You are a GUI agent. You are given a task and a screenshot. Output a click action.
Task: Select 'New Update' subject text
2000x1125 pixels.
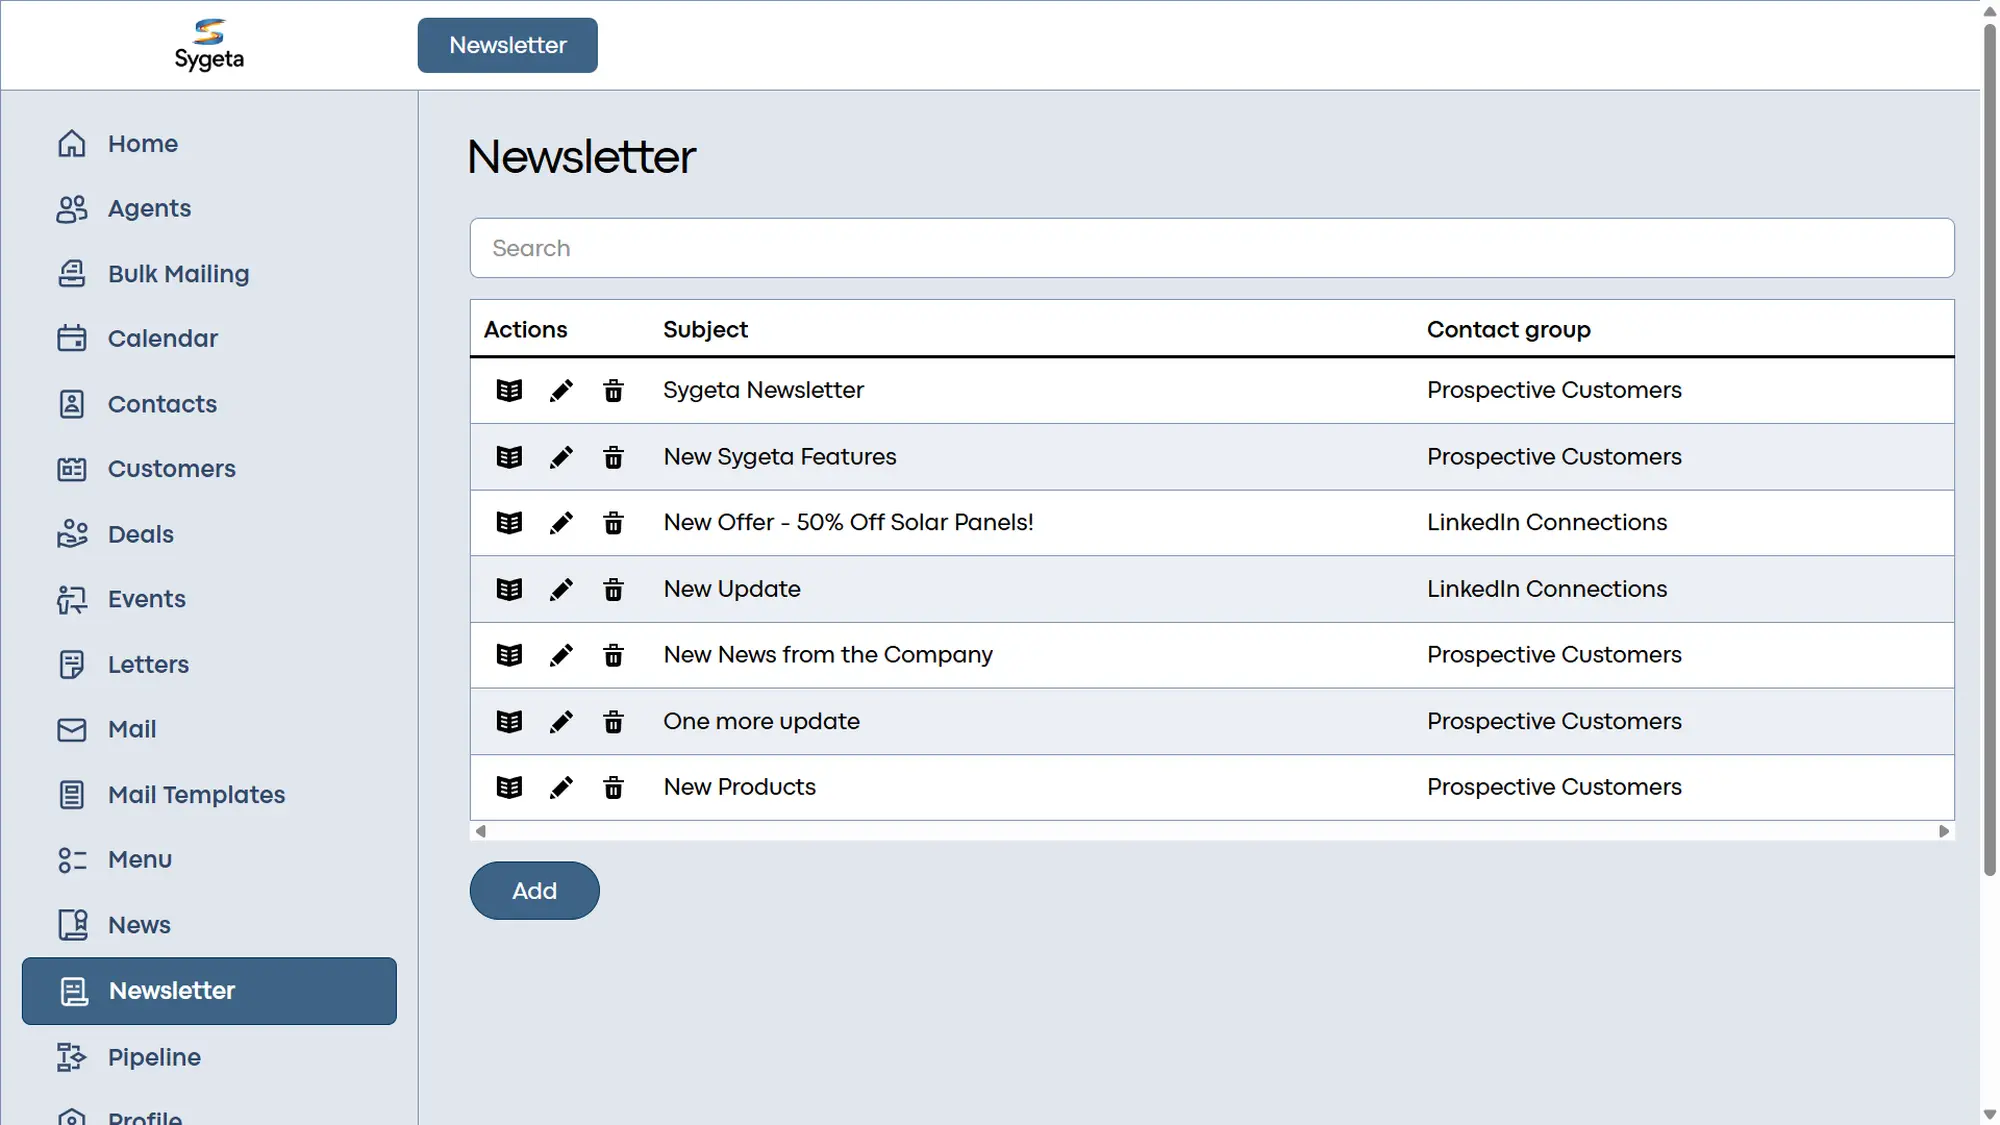coord(731,589)
